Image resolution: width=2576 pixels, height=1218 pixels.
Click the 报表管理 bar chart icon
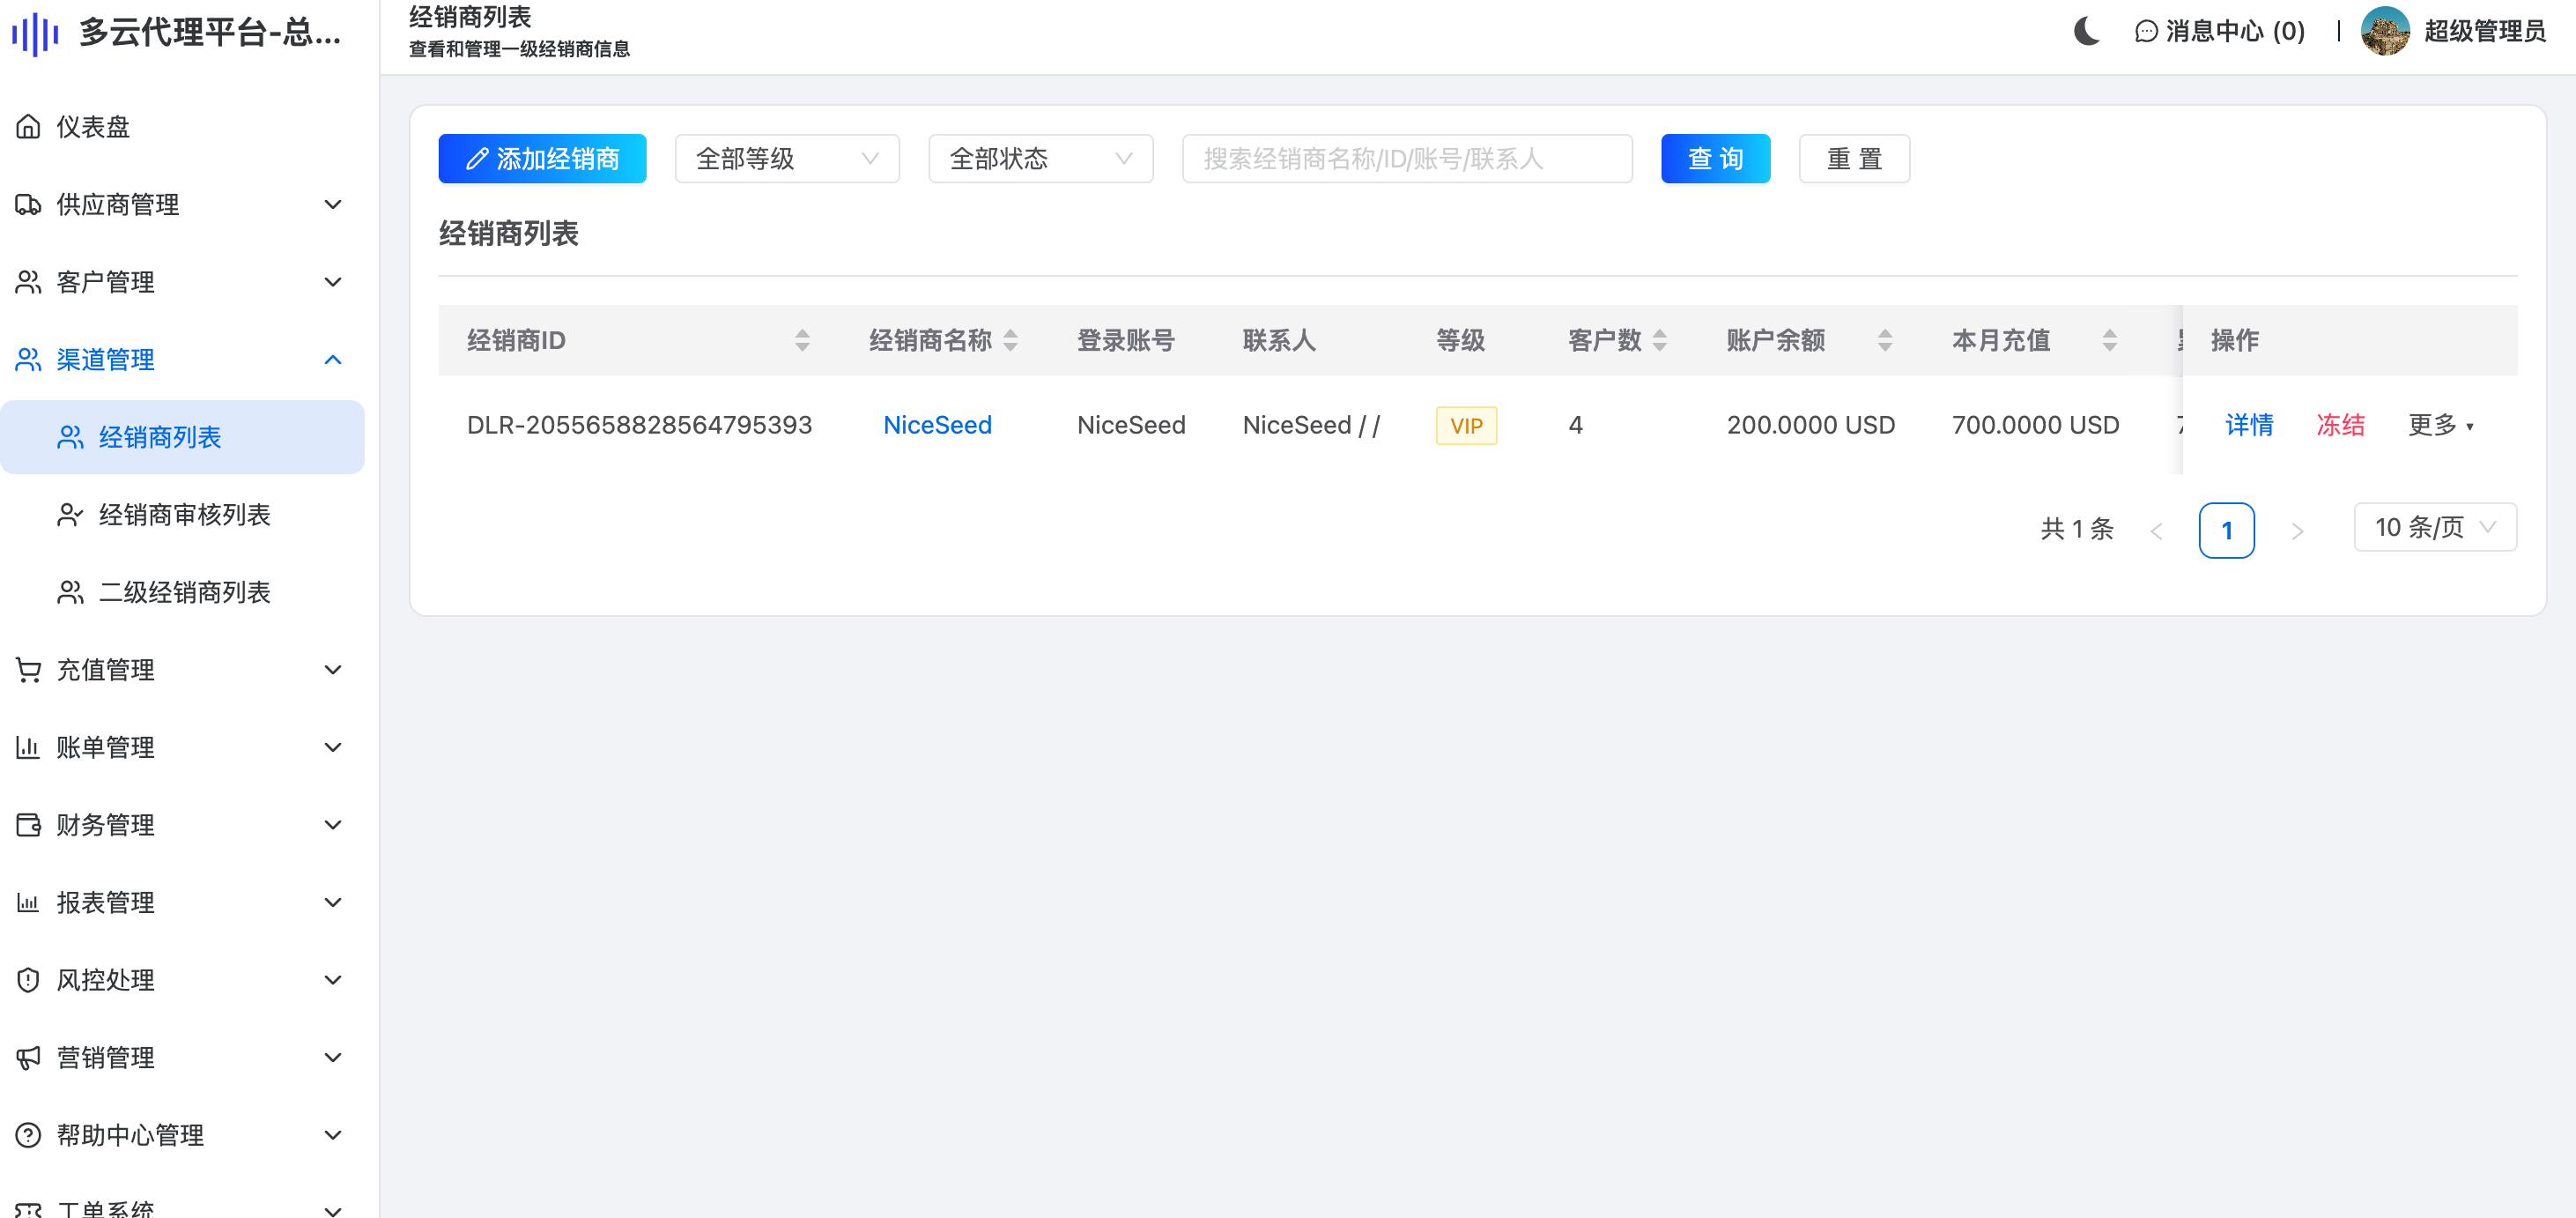click(x=28, y=902)
